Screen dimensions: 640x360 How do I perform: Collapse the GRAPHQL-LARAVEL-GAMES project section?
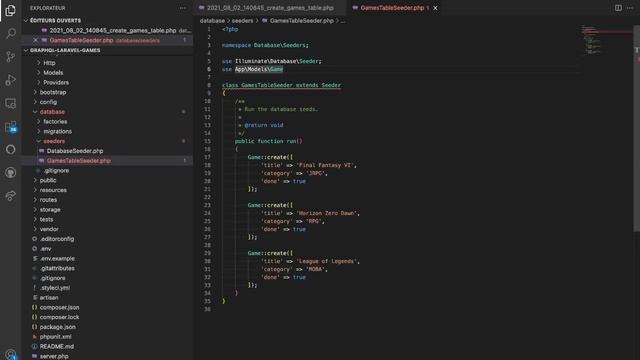[65, 50]
